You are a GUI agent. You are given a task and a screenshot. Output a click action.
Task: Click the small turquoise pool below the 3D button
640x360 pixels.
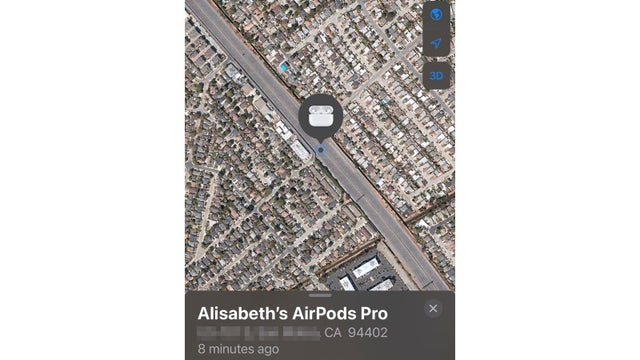coord(383,102)
